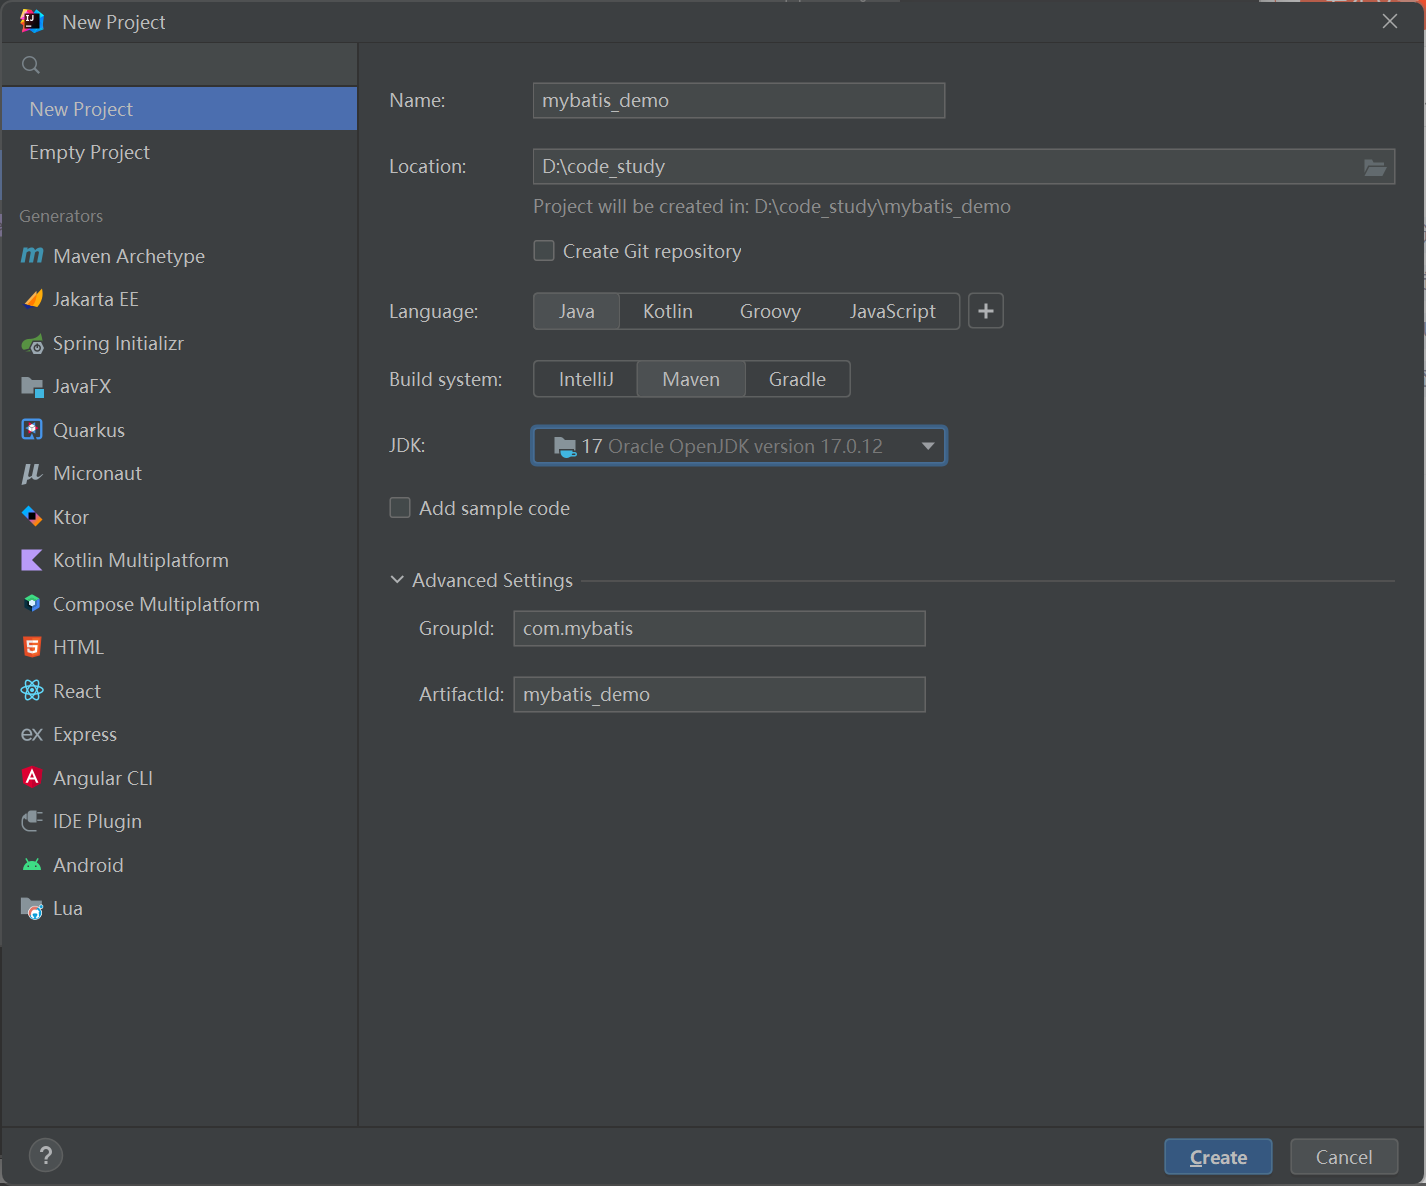Open Compose Multiplatform generator entry
The width and height of the screenshot is (1426, 1186).
pyautogui.click(x=179, y=604)
